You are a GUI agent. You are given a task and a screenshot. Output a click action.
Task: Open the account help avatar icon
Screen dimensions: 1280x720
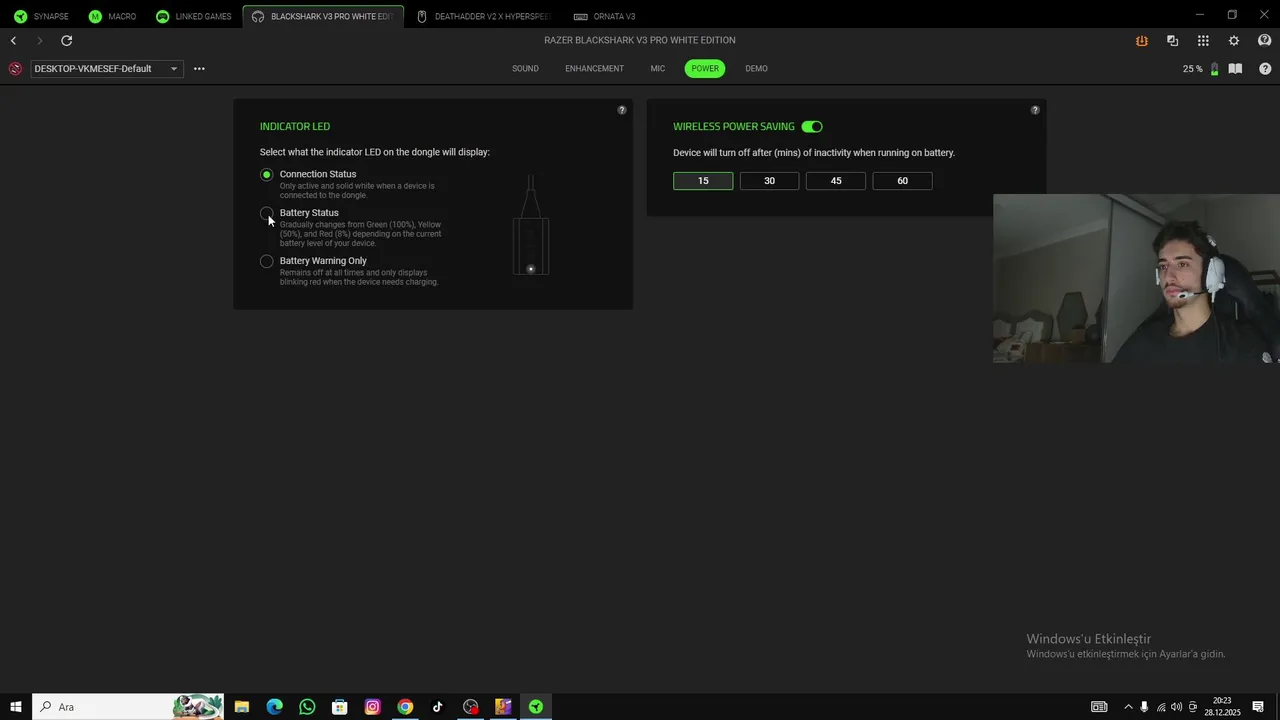tap(1264, 41)
